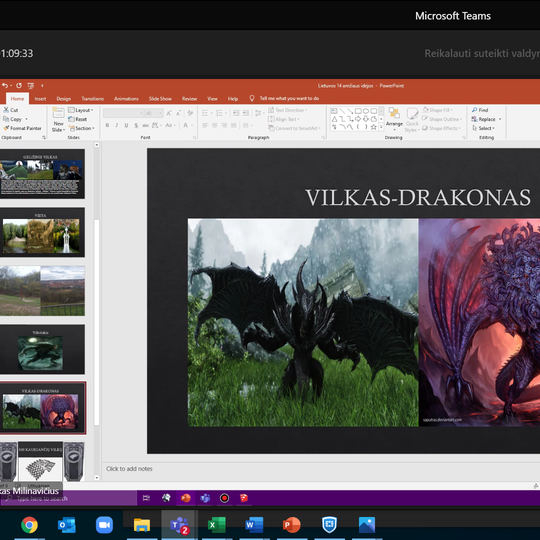Open File Explorer from the taskbar
540x540 pixels.
[142, 525]
